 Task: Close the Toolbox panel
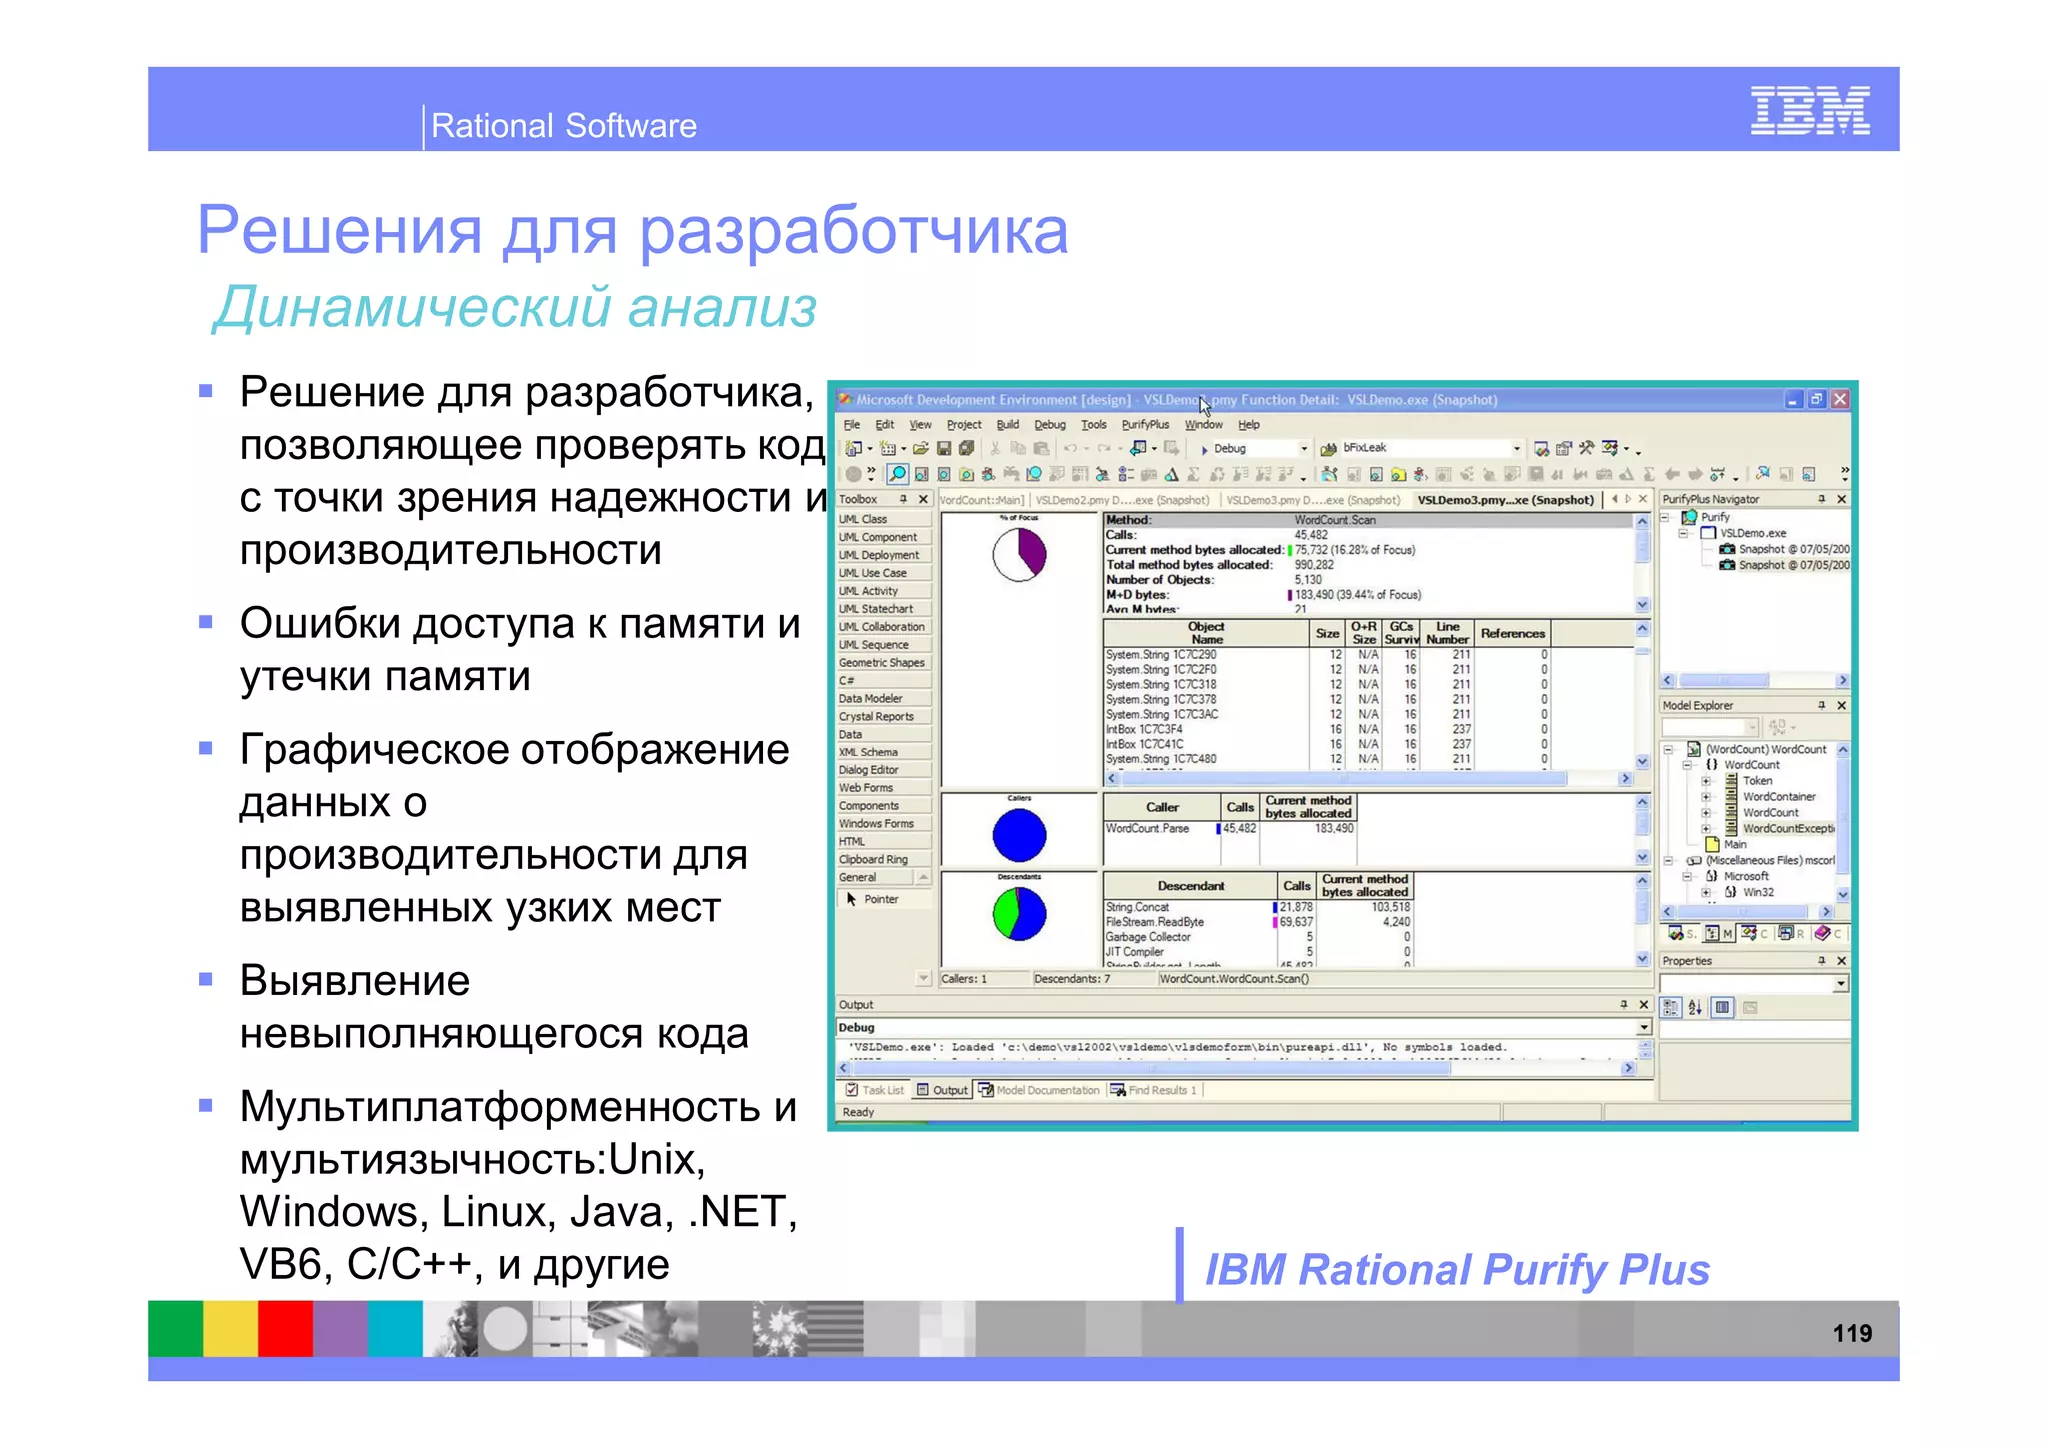coord(923,499)
